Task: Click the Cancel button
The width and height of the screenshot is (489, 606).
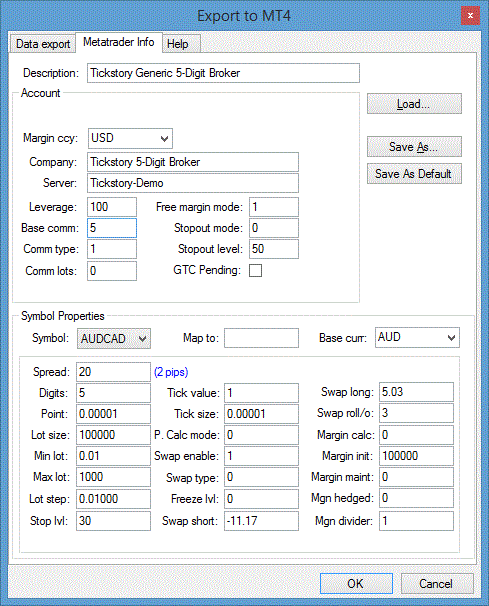Action: pyautogui.click(x=437, y=583)
